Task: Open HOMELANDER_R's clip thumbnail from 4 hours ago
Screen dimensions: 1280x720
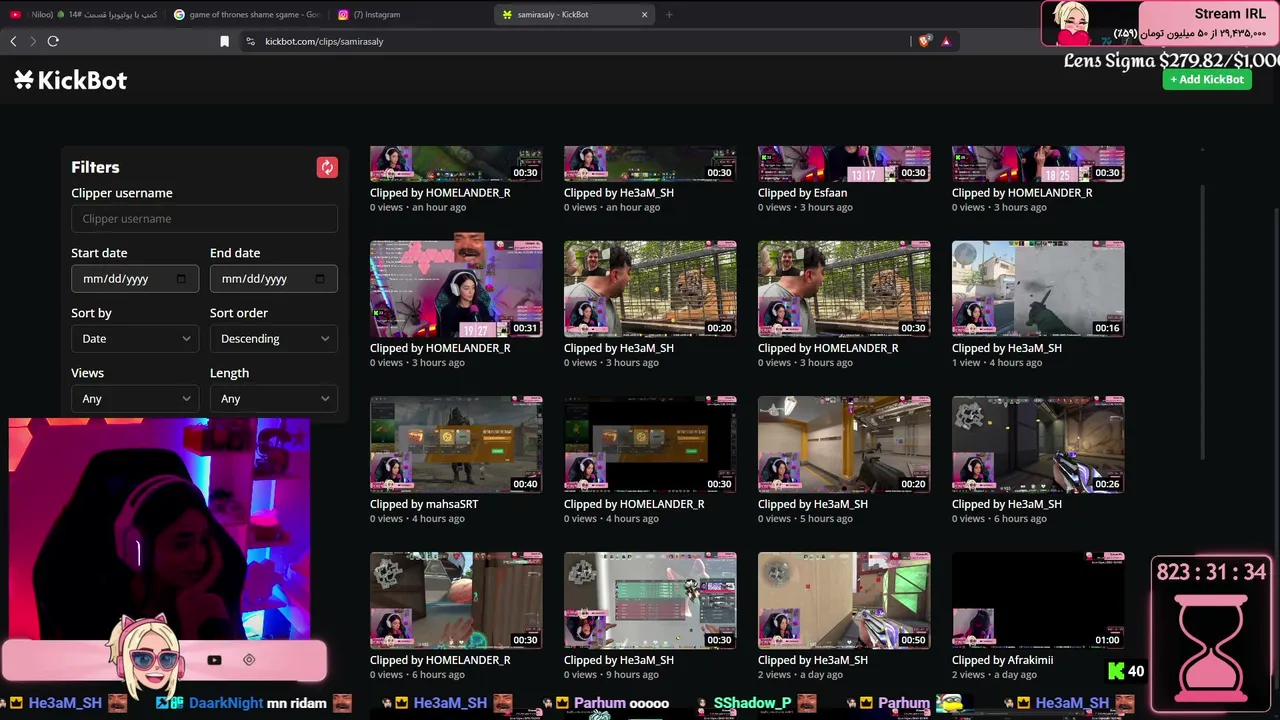Action: (650, 445)
